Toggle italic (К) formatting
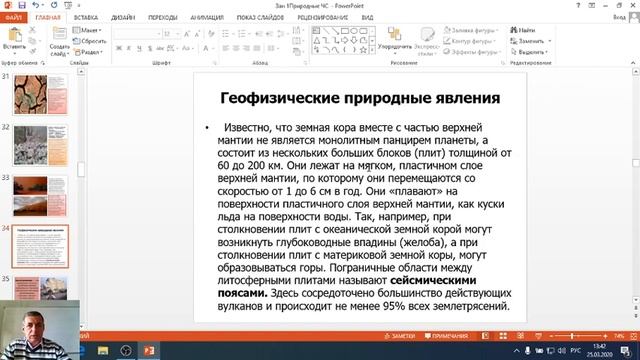Image resolution: width=640 pixels, height=360 pixels. pyautogui.click(x=129, y=48)
